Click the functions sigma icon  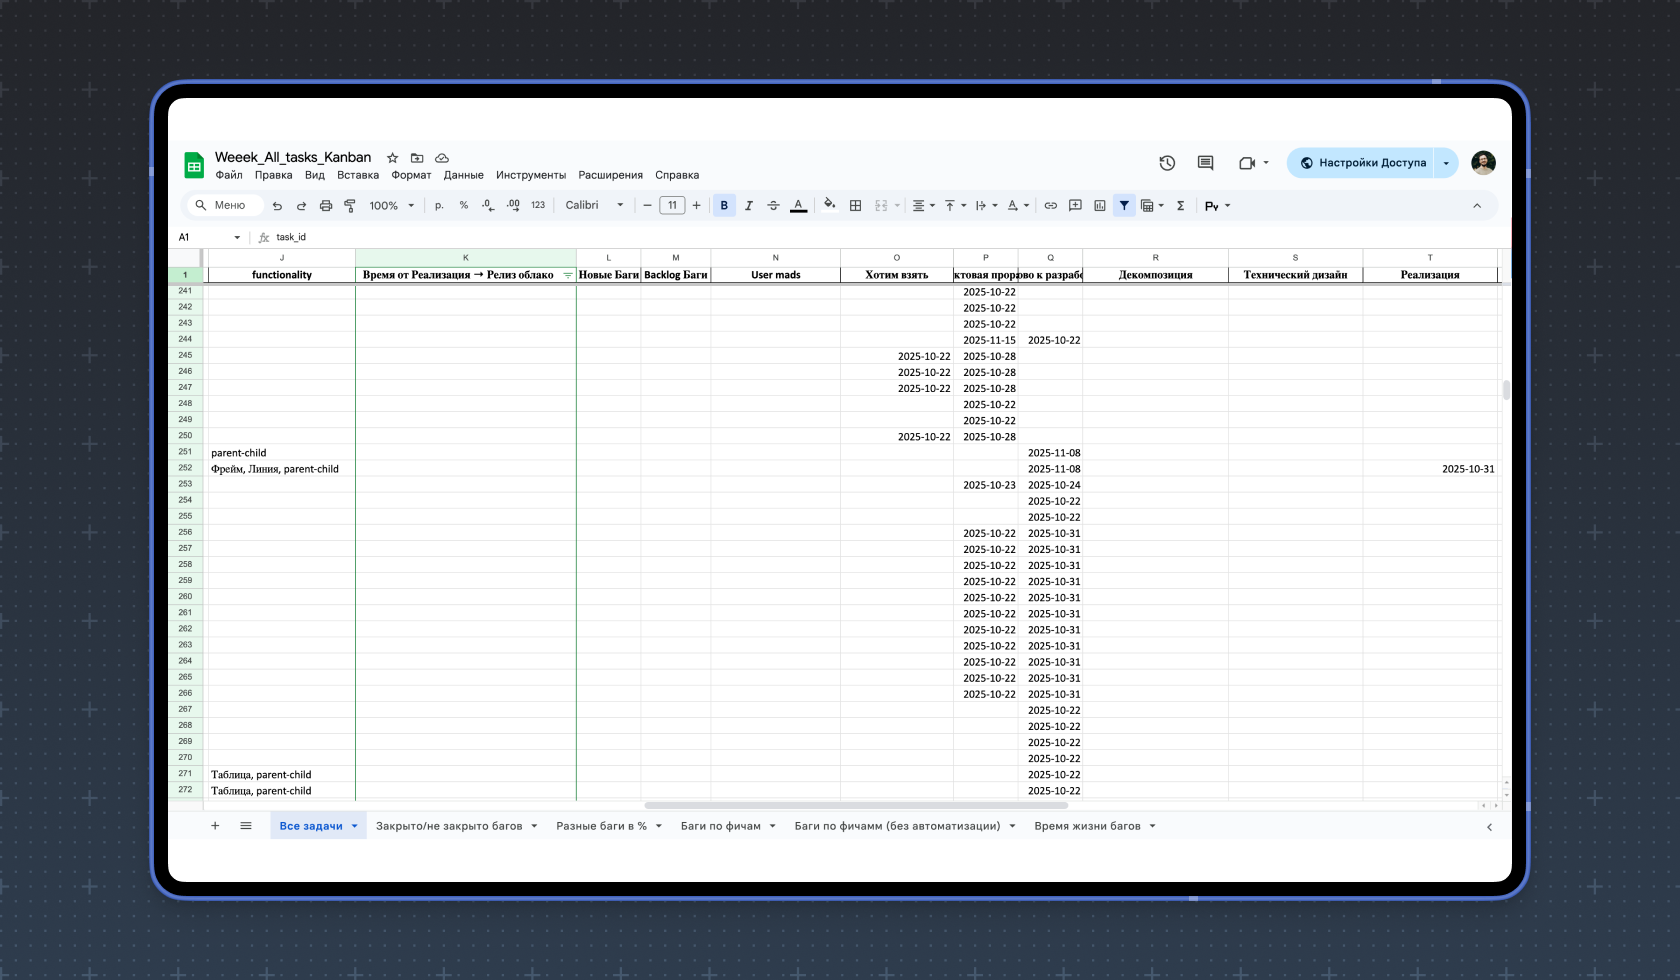tap(1181, 206)
